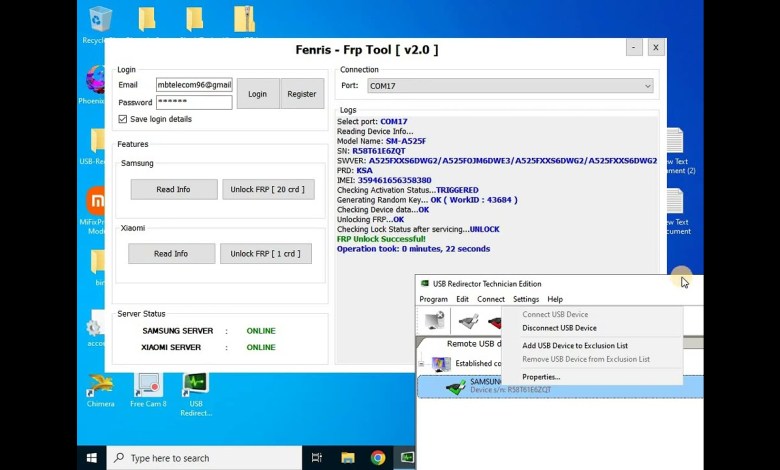
Task: Click Xiaomi Read Info button
Action: click(171, 253)
